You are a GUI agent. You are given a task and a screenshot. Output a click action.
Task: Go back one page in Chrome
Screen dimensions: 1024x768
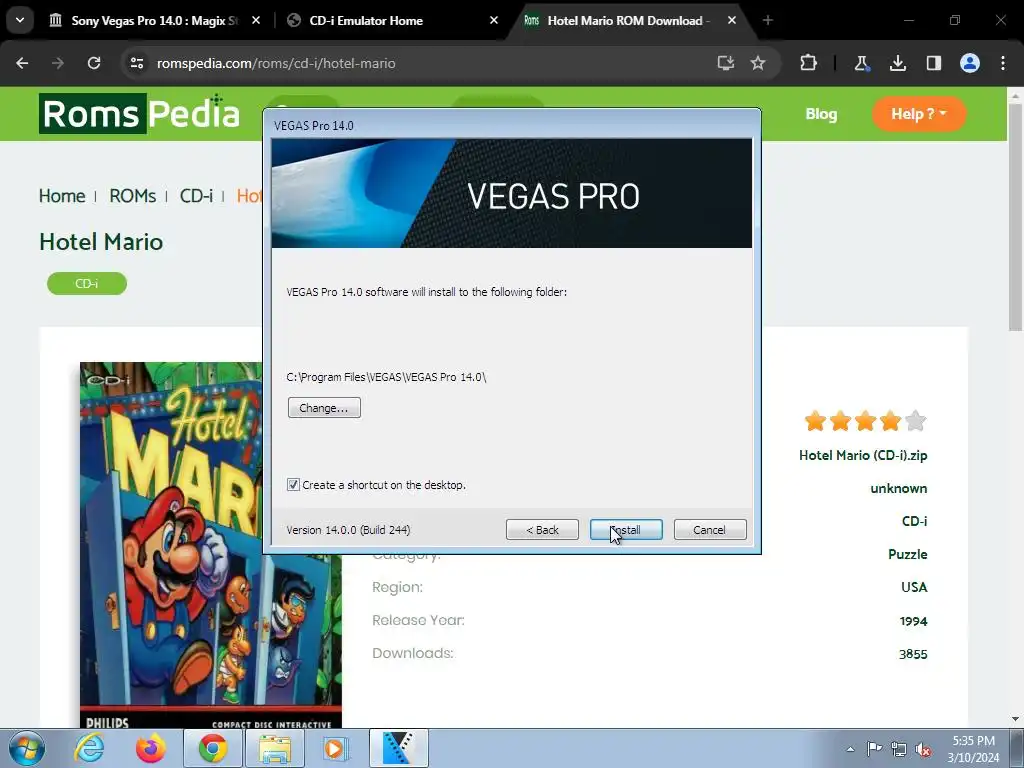pos(22,63)
